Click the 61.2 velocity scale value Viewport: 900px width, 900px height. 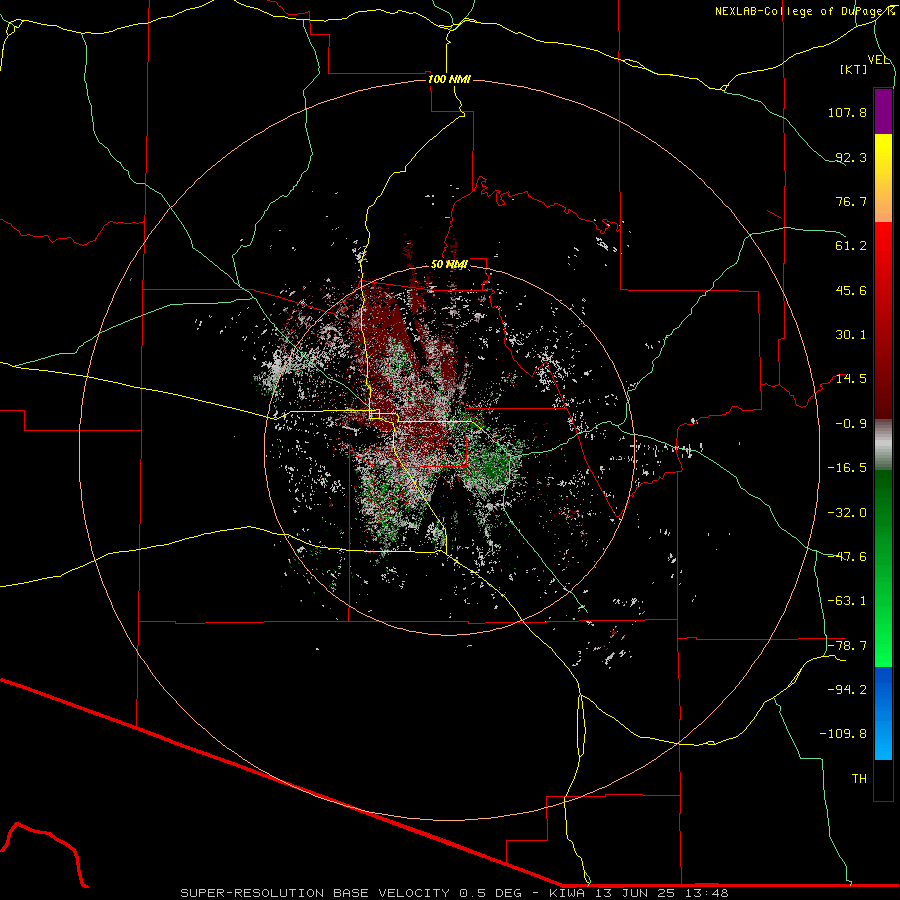click(851, 246)
